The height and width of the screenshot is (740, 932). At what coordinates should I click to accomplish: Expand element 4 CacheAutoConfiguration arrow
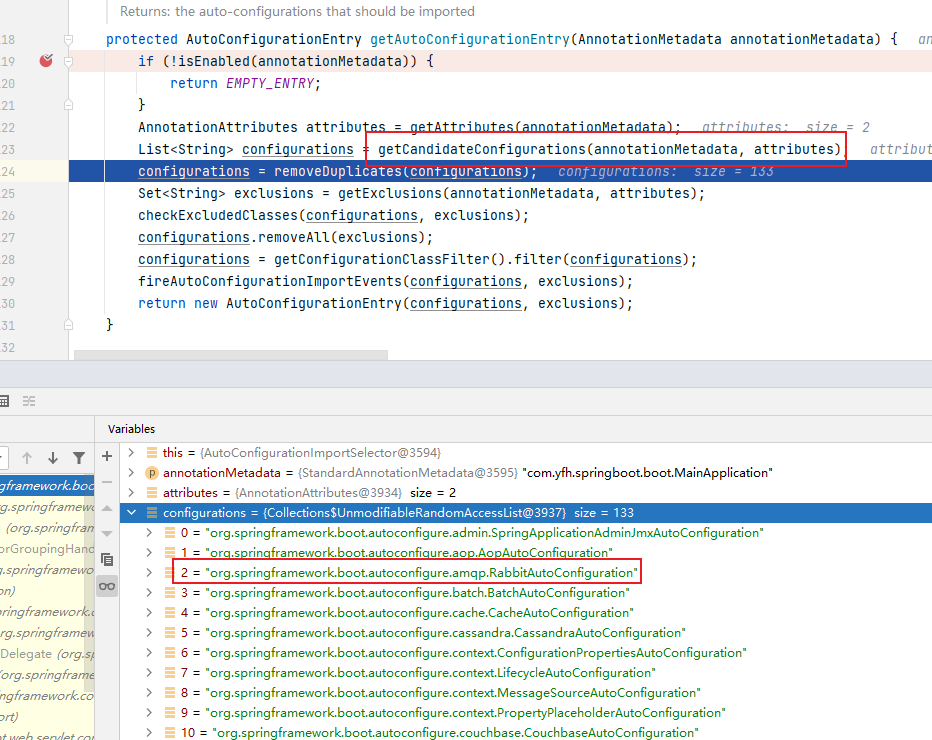[x=149, y=612]
